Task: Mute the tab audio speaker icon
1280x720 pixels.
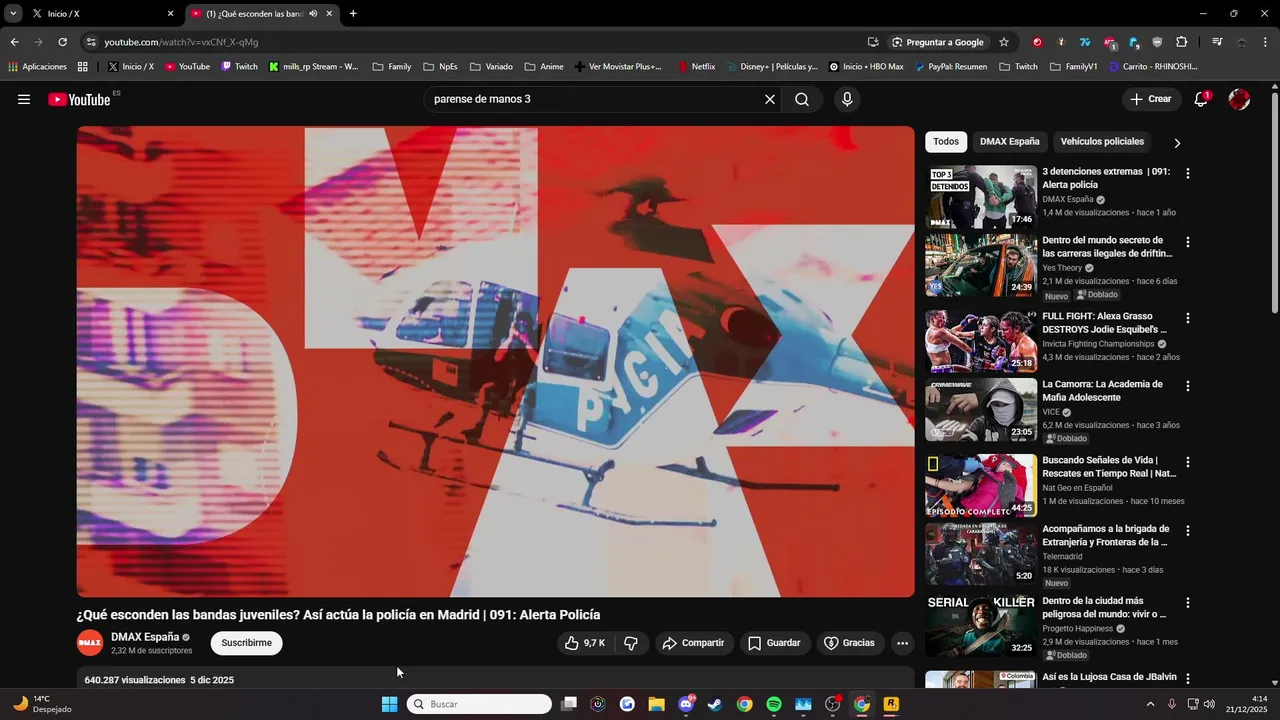Action: click(x=313, y=14)
